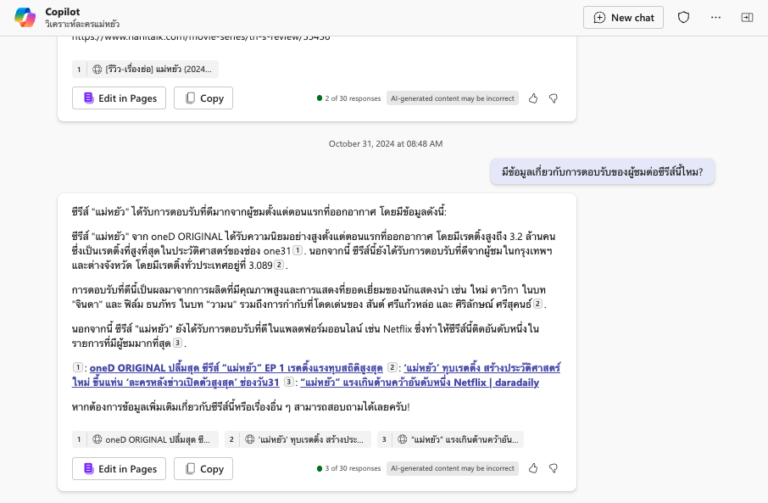
Task: Select the user message bubble about audience reception
Action: [602, 172]
